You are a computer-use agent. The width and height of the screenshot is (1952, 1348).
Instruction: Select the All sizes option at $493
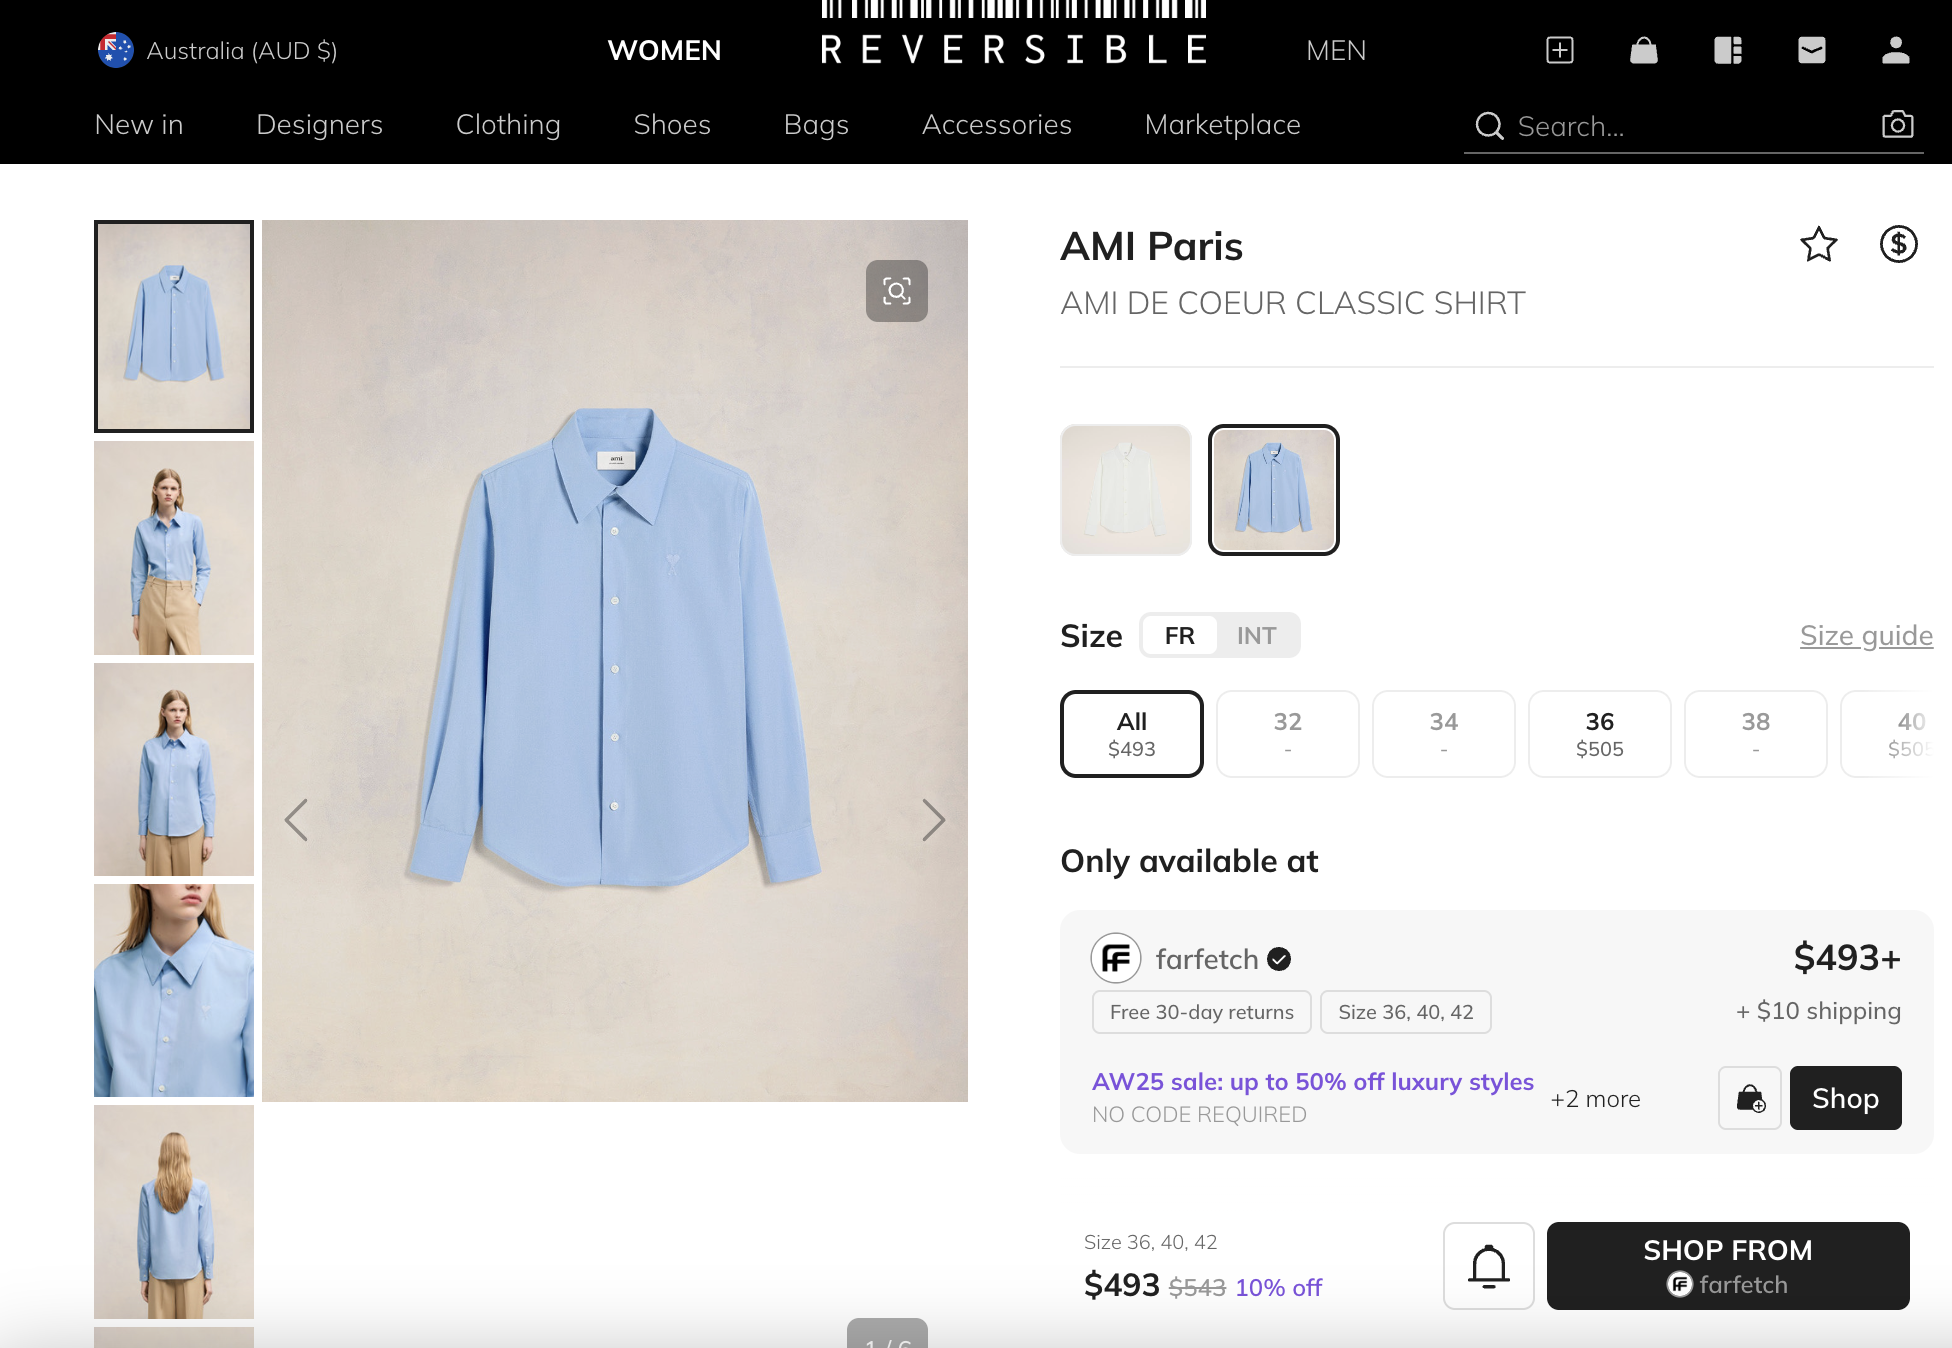pyautogui.click(x=1131, y=733)
